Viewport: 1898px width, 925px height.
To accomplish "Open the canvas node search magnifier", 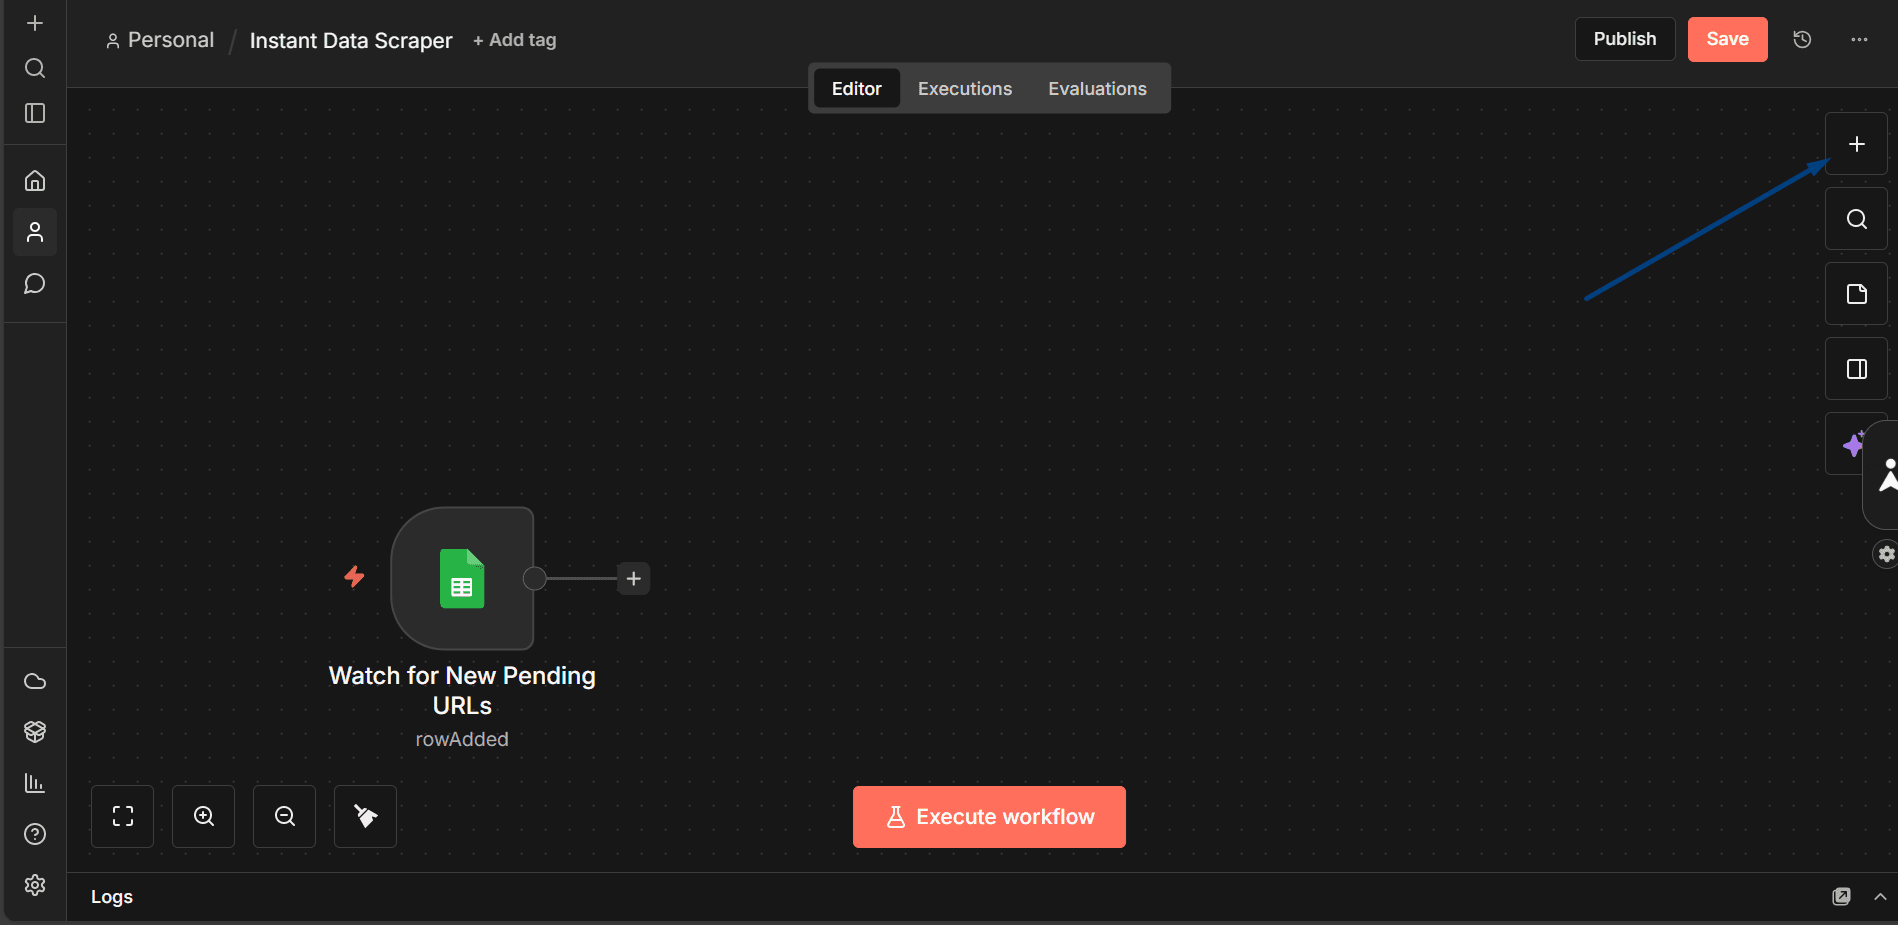I will point(1856,219).
